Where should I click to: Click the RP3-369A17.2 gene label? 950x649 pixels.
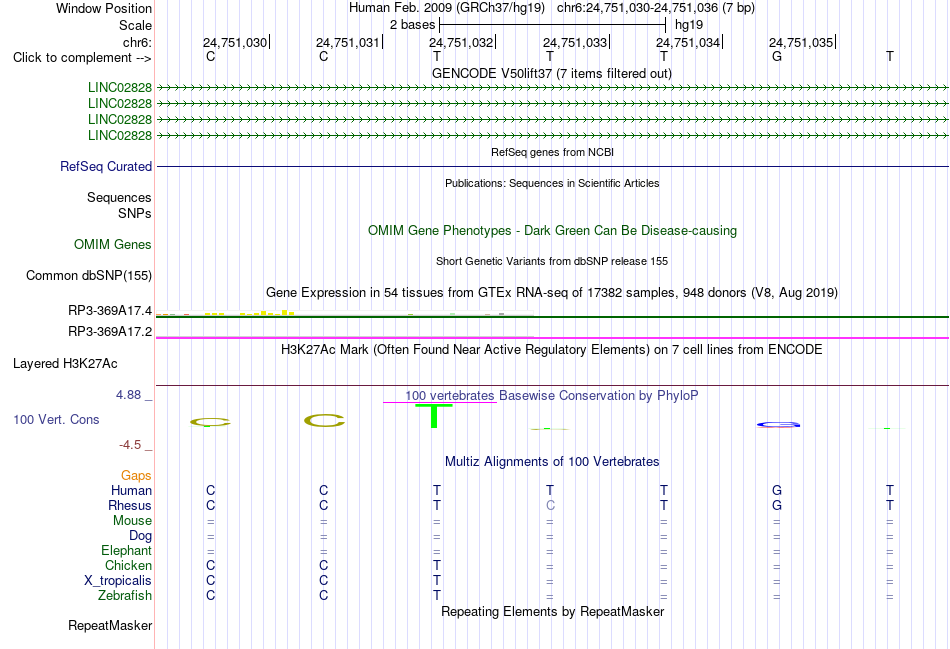110,331
